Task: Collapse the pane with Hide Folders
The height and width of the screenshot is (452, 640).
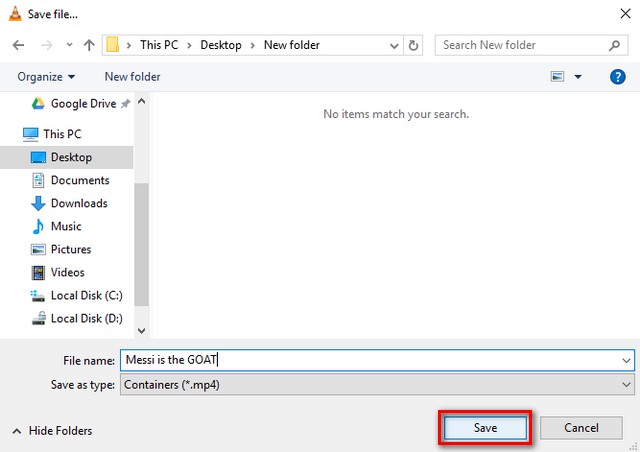Action: (52, 431)
